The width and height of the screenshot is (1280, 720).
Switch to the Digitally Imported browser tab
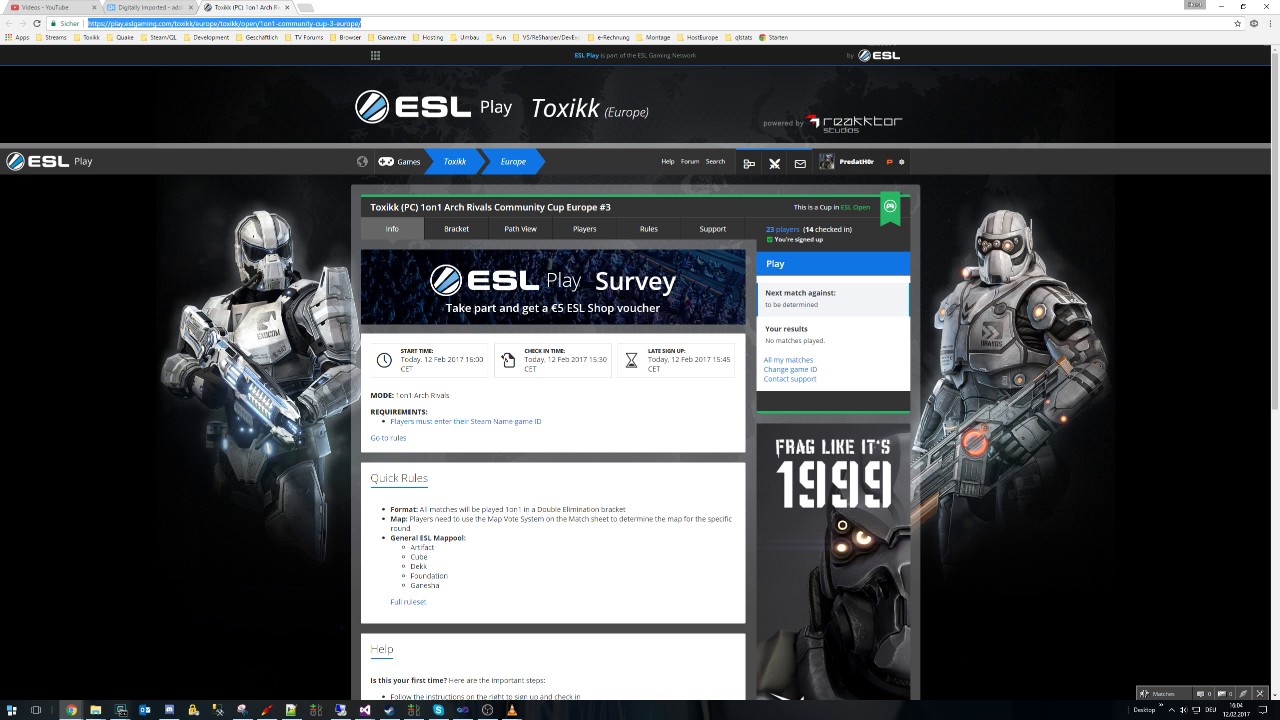coord(148,7)
